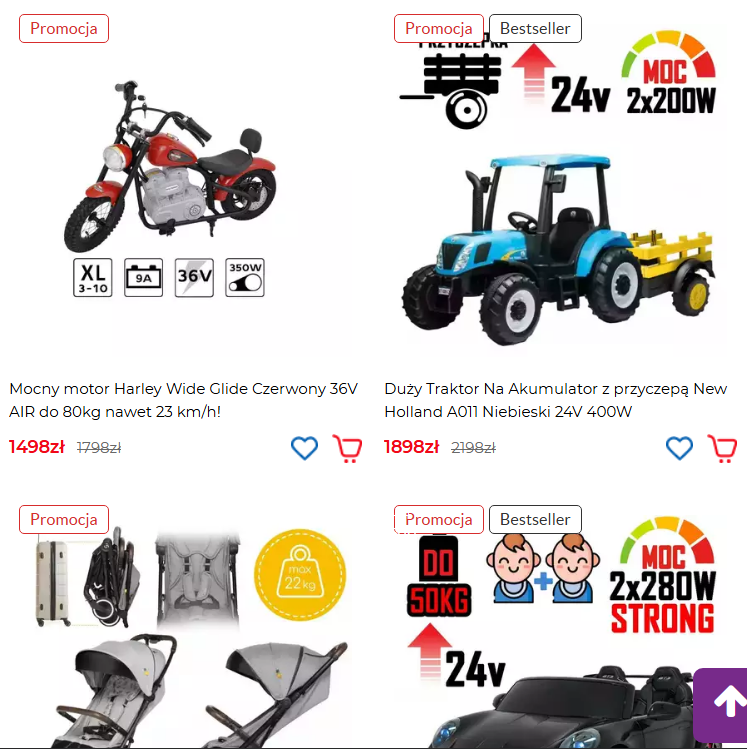Viewport: 747px width, 749px height.
Task: Click Promocja badge on Harley motorcycle
Action: click(x=64, y=29)
